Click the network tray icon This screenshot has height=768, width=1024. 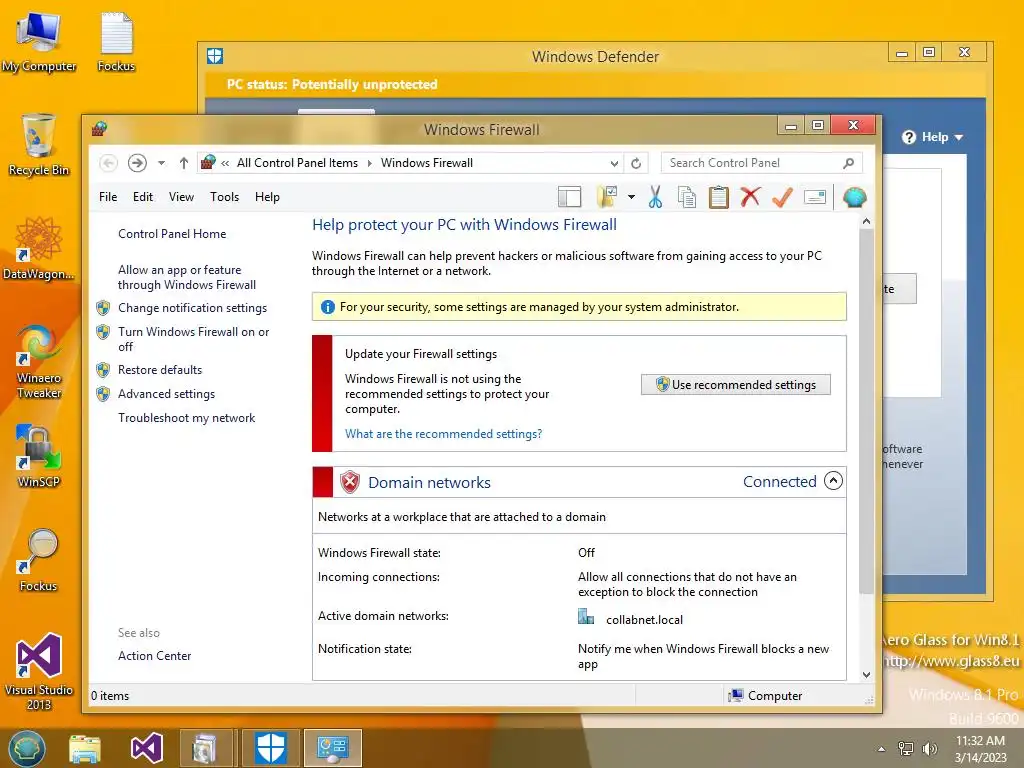(906, 748)
